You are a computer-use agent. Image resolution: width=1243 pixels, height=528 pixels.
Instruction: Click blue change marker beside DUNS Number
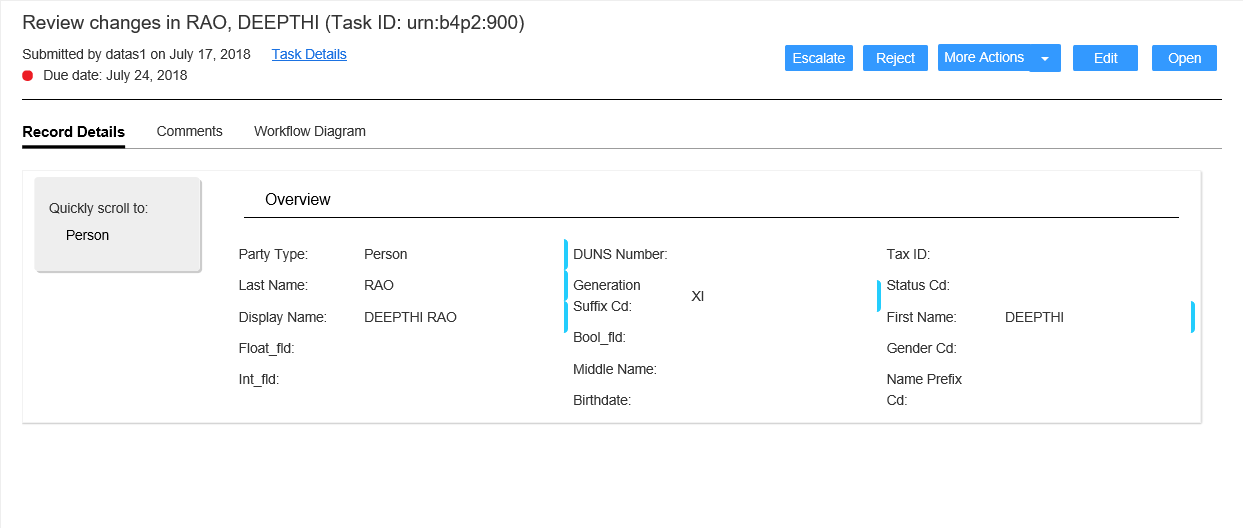coord(566,254)
